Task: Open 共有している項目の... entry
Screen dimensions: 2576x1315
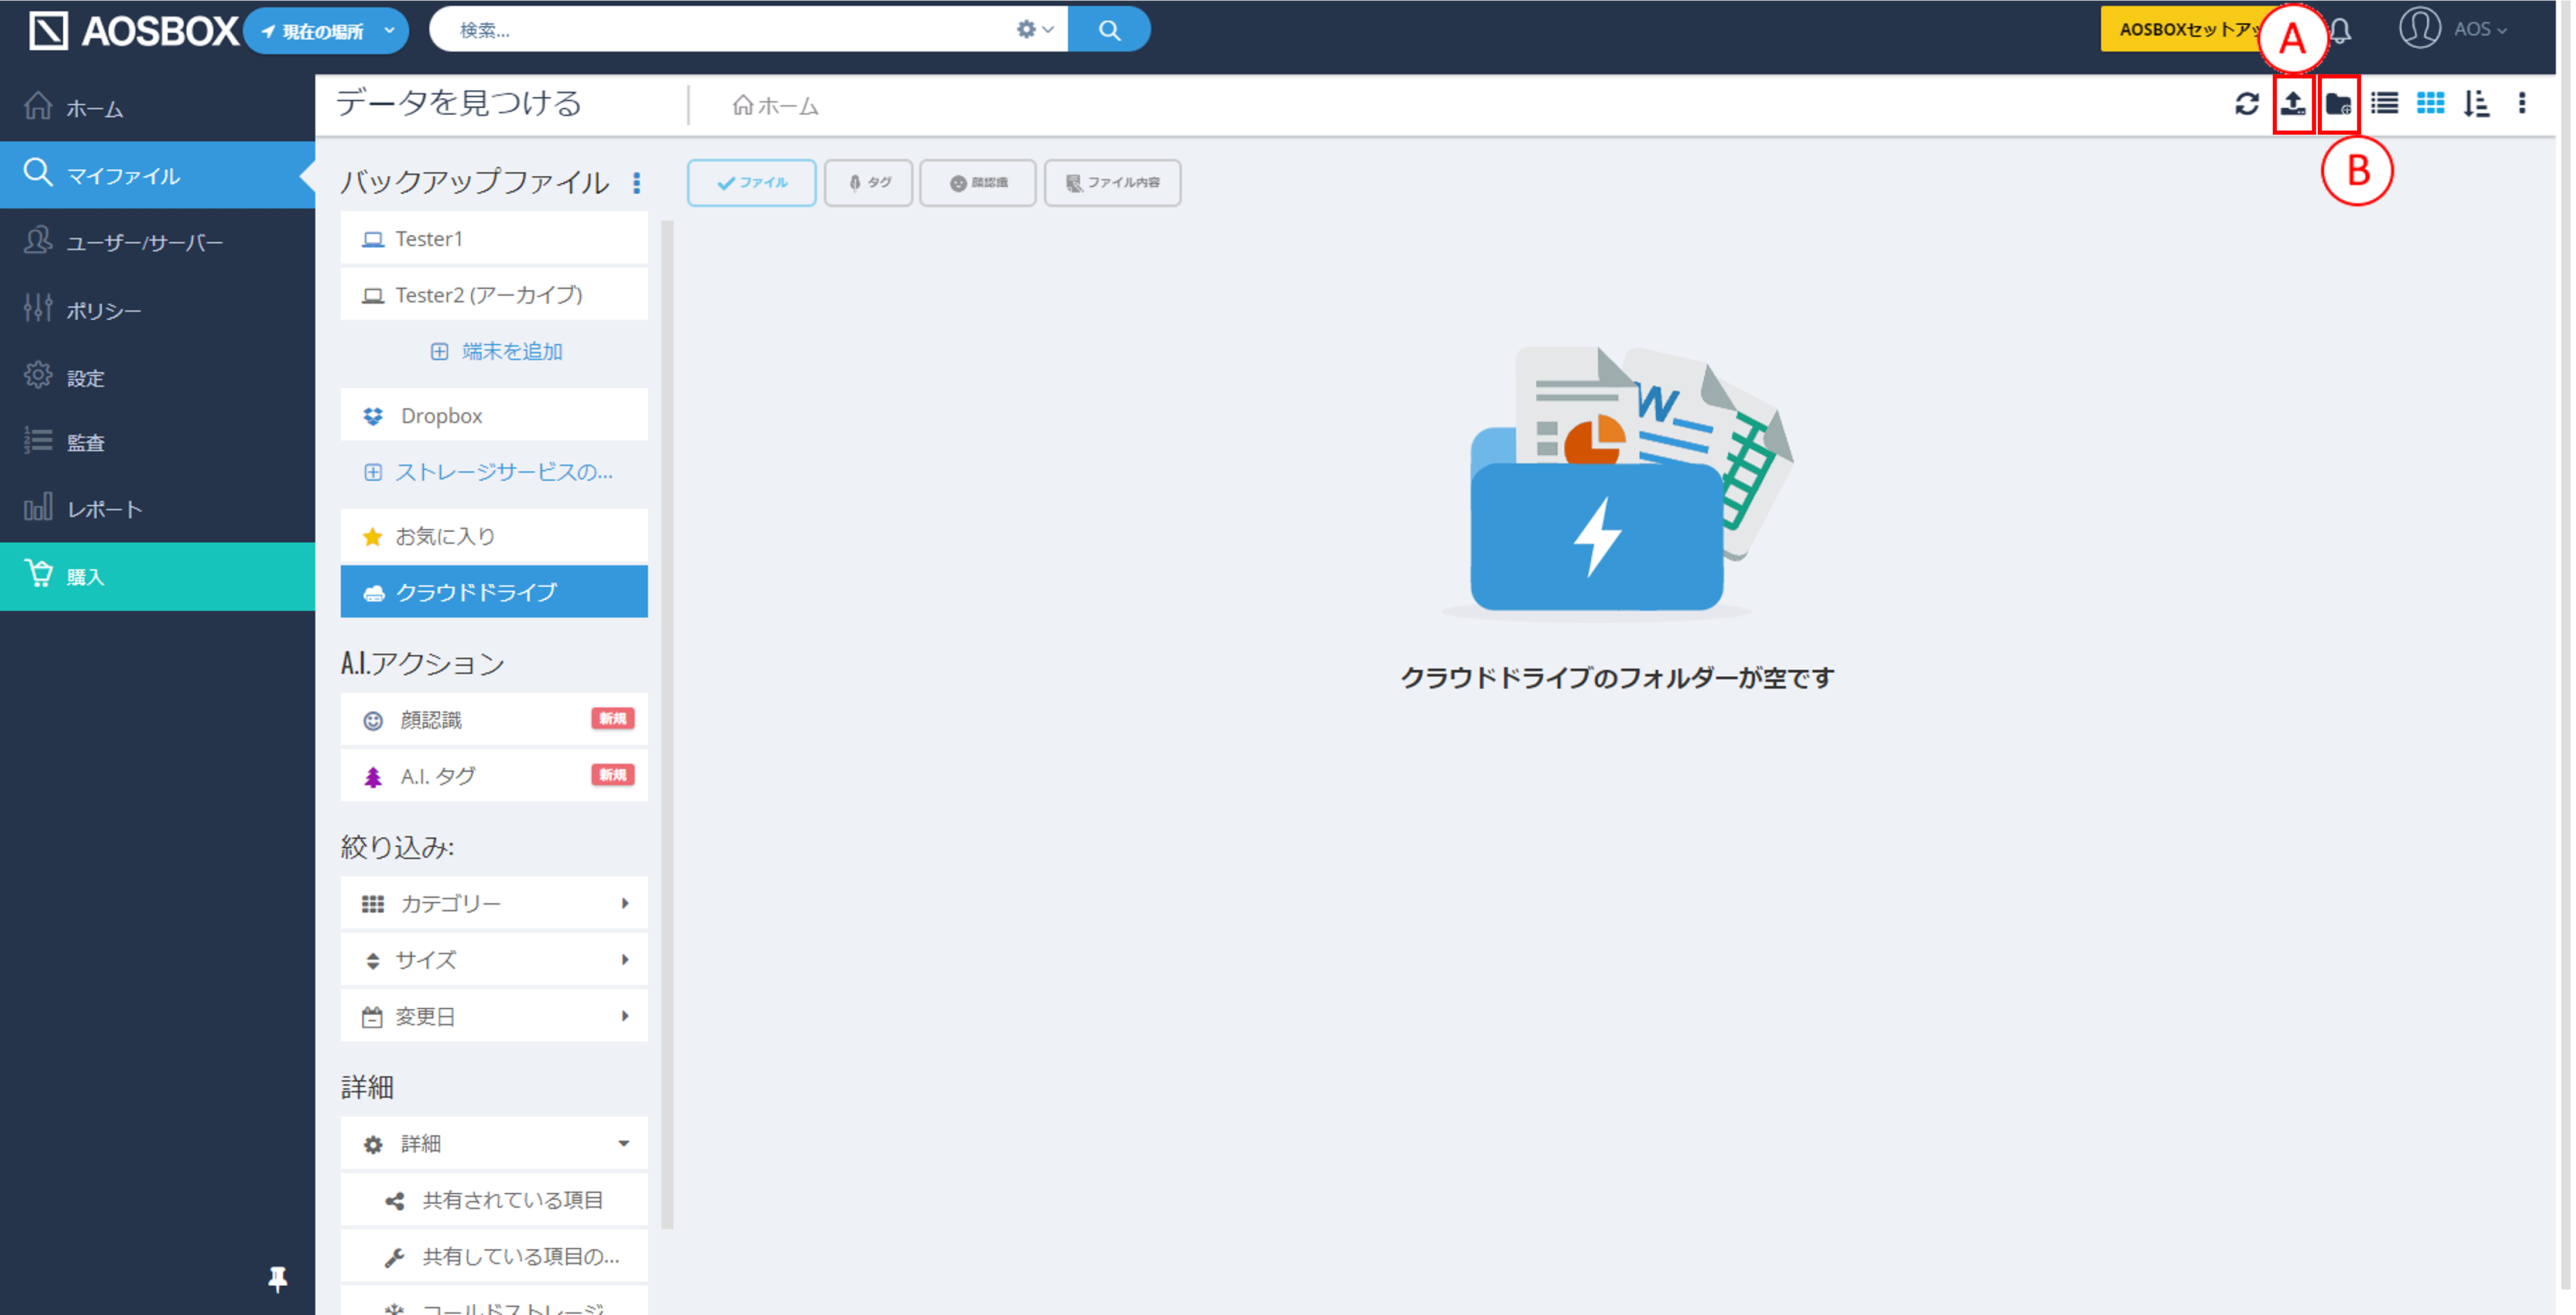Action: [494, 1256]
